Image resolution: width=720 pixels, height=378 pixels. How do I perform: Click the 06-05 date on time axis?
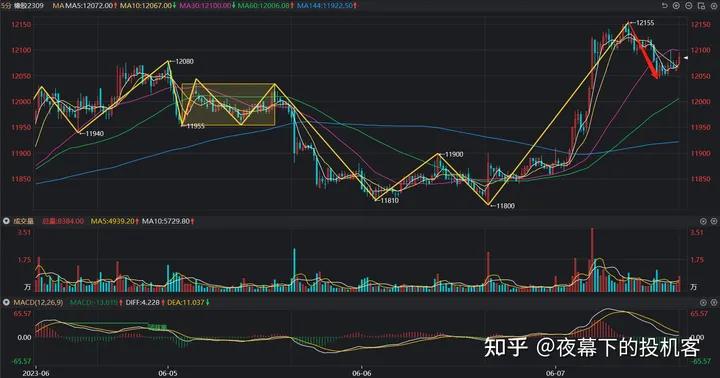(168, 373)
